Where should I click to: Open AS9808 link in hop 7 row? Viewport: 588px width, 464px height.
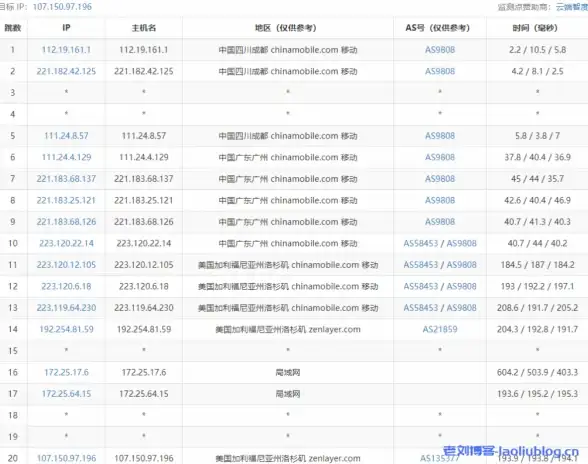click(440, 179)
